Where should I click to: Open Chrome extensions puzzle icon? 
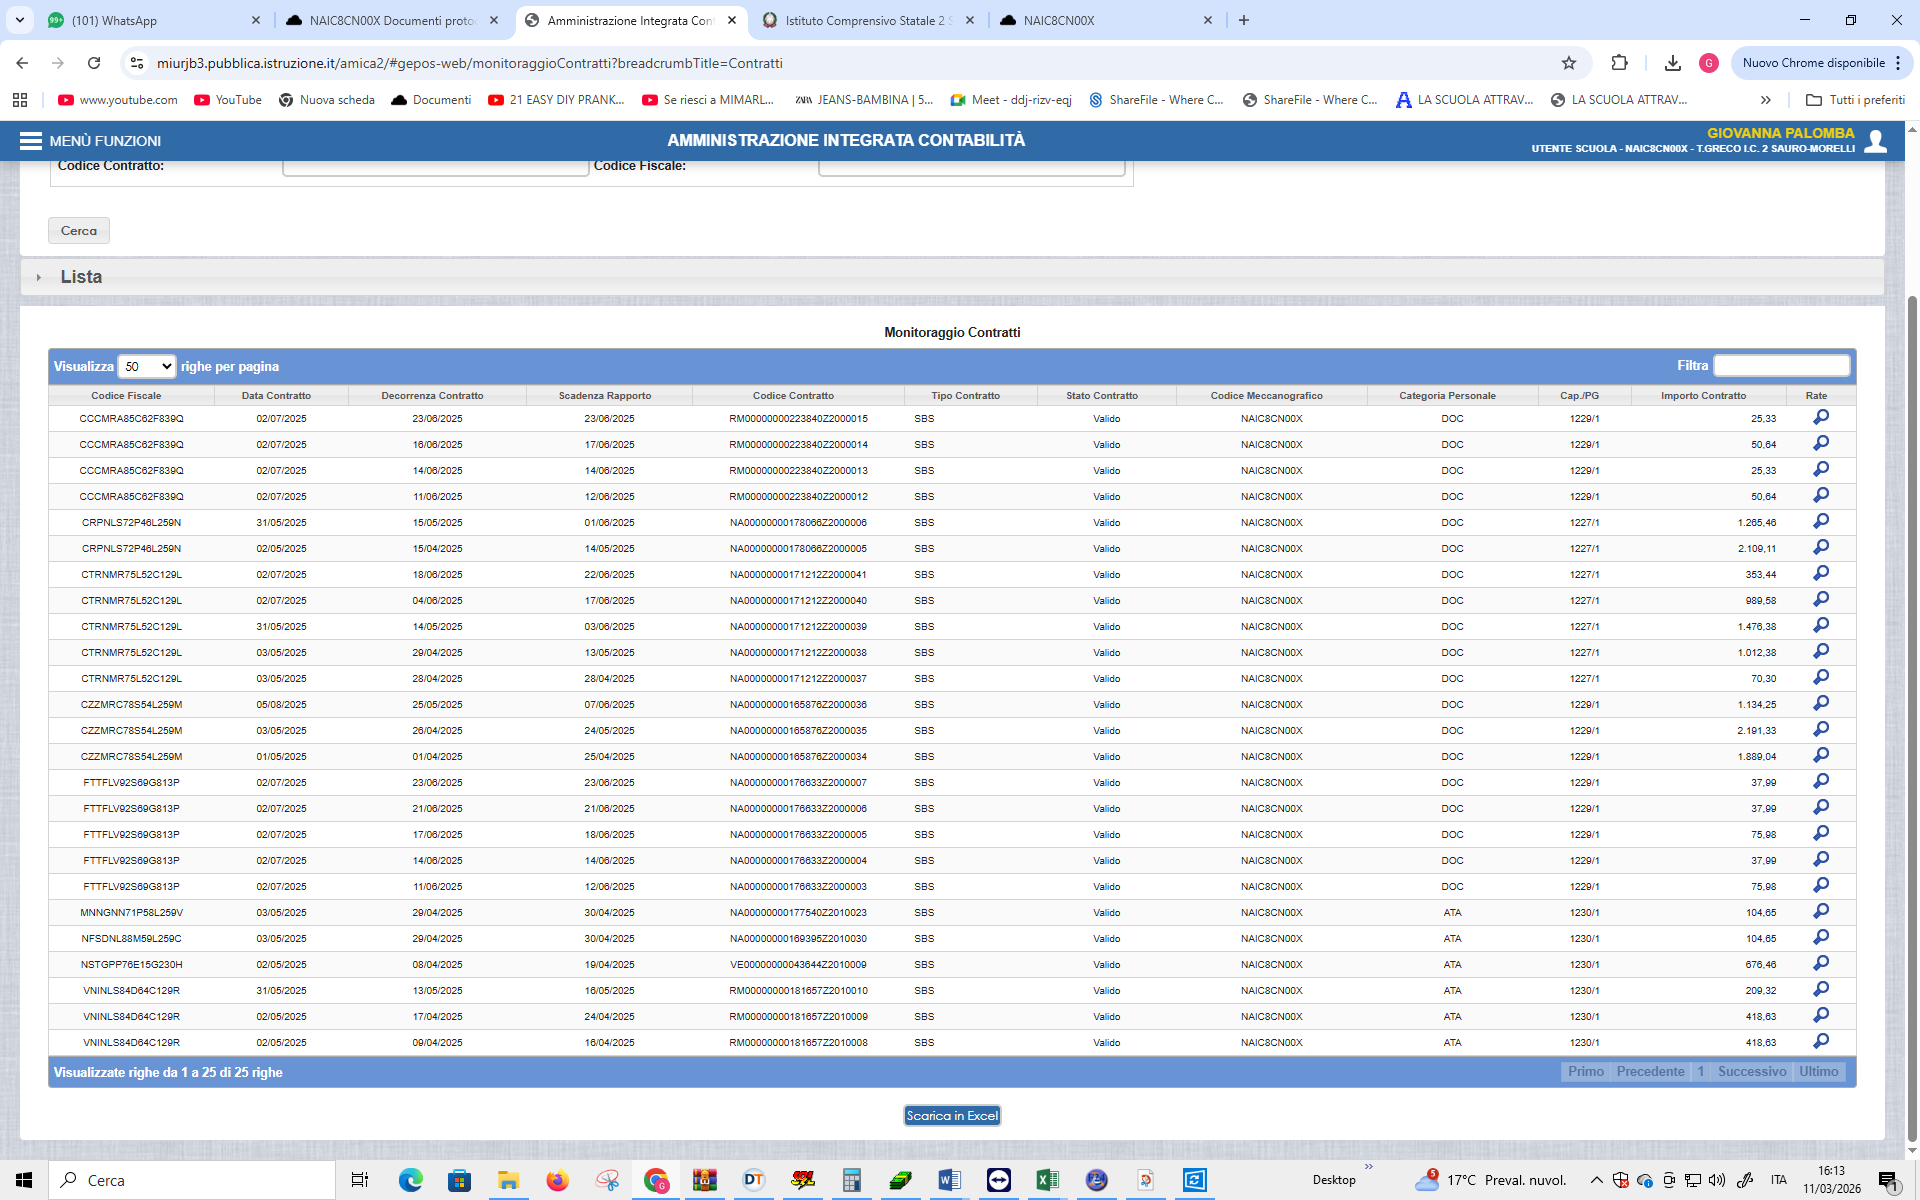tap(1619, 63)
